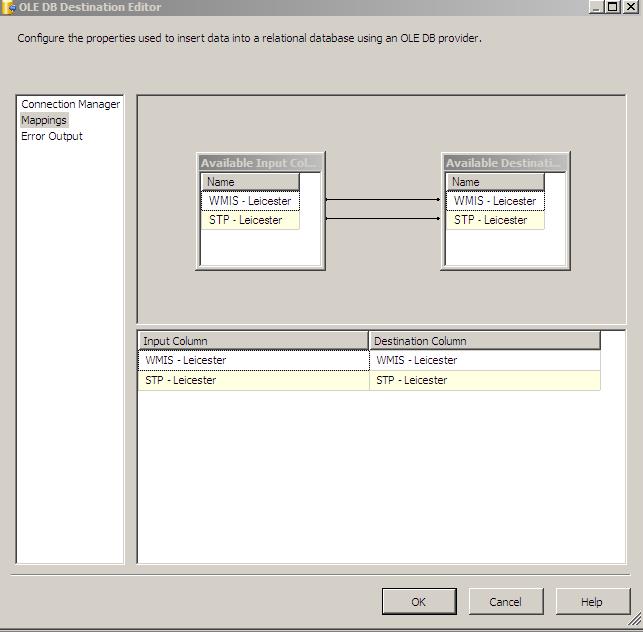Click Name header in Available Input Columns box

[250, 182]
